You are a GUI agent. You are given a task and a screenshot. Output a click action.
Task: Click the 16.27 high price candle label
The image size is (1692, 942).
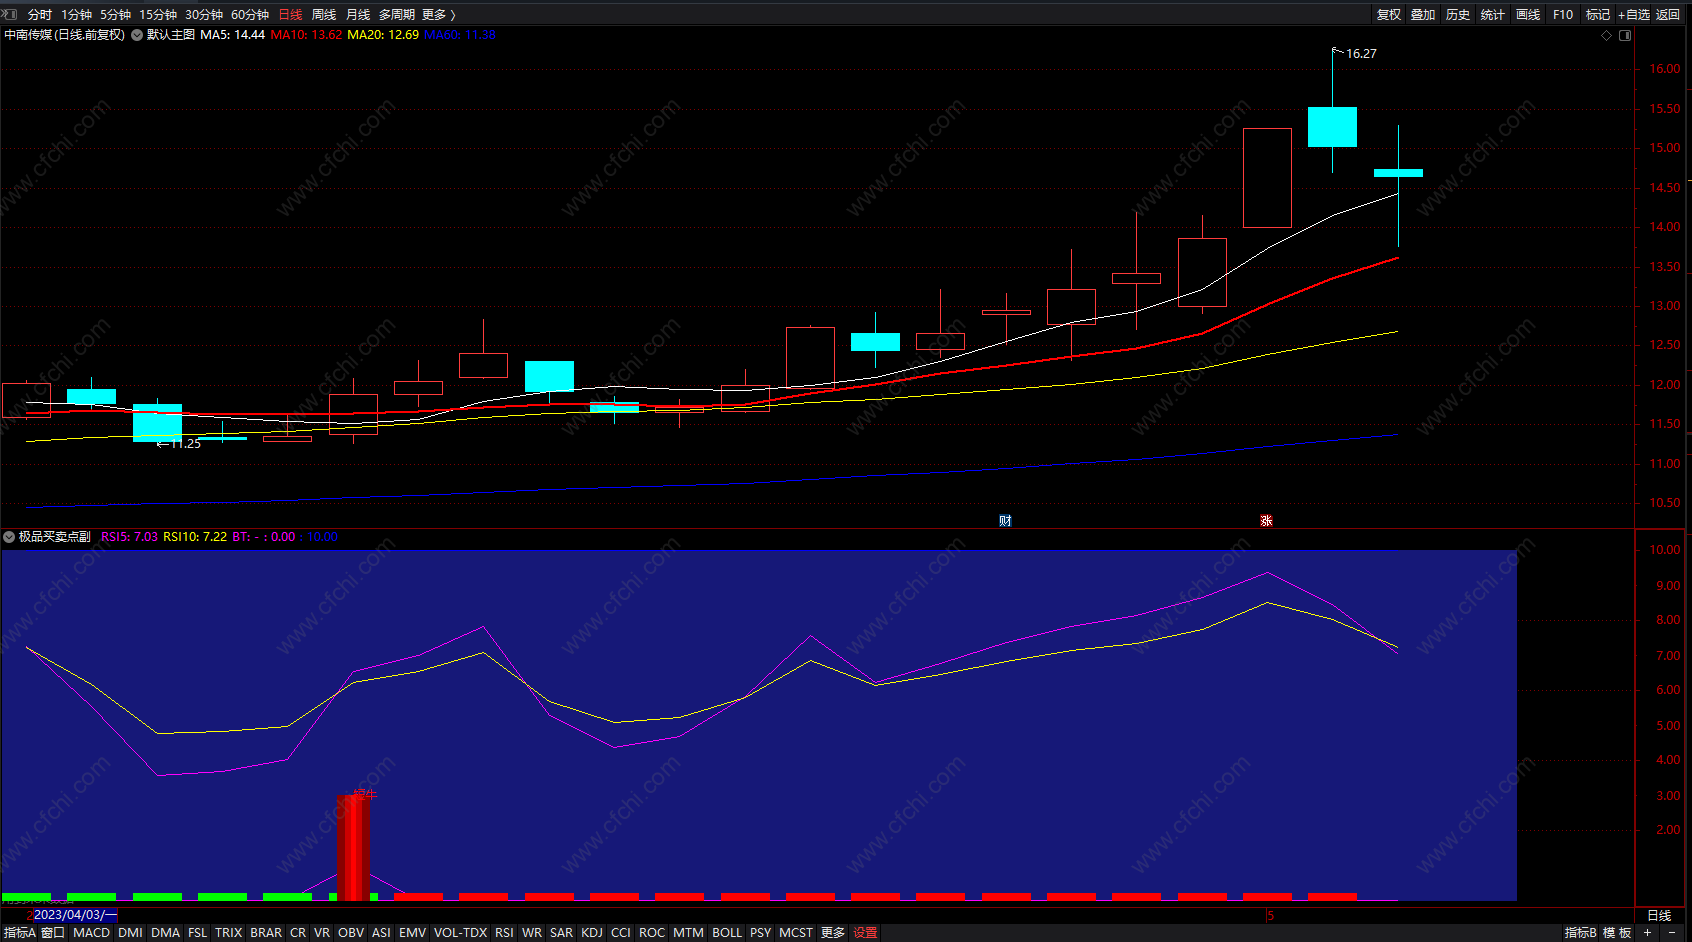1361,53
